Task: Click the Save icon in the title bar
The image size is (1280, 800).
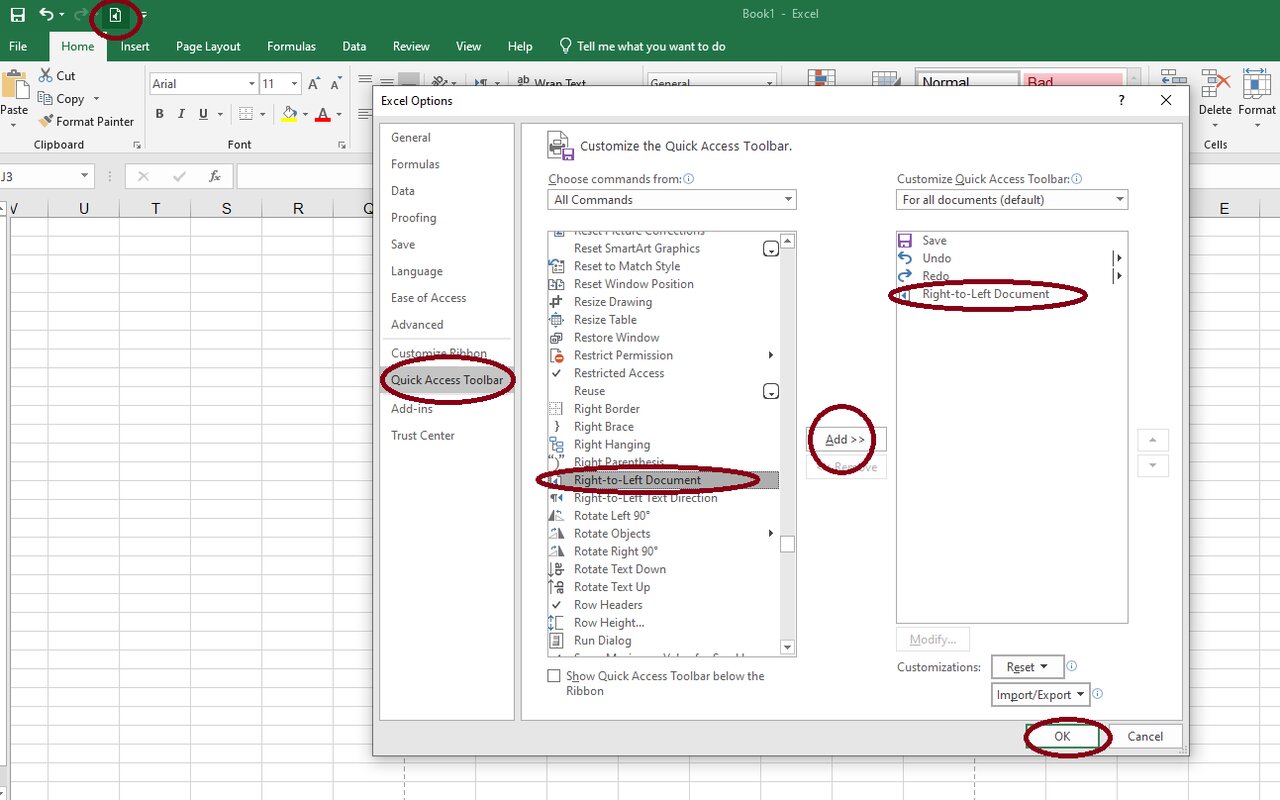Action: [x=17, y=15]
